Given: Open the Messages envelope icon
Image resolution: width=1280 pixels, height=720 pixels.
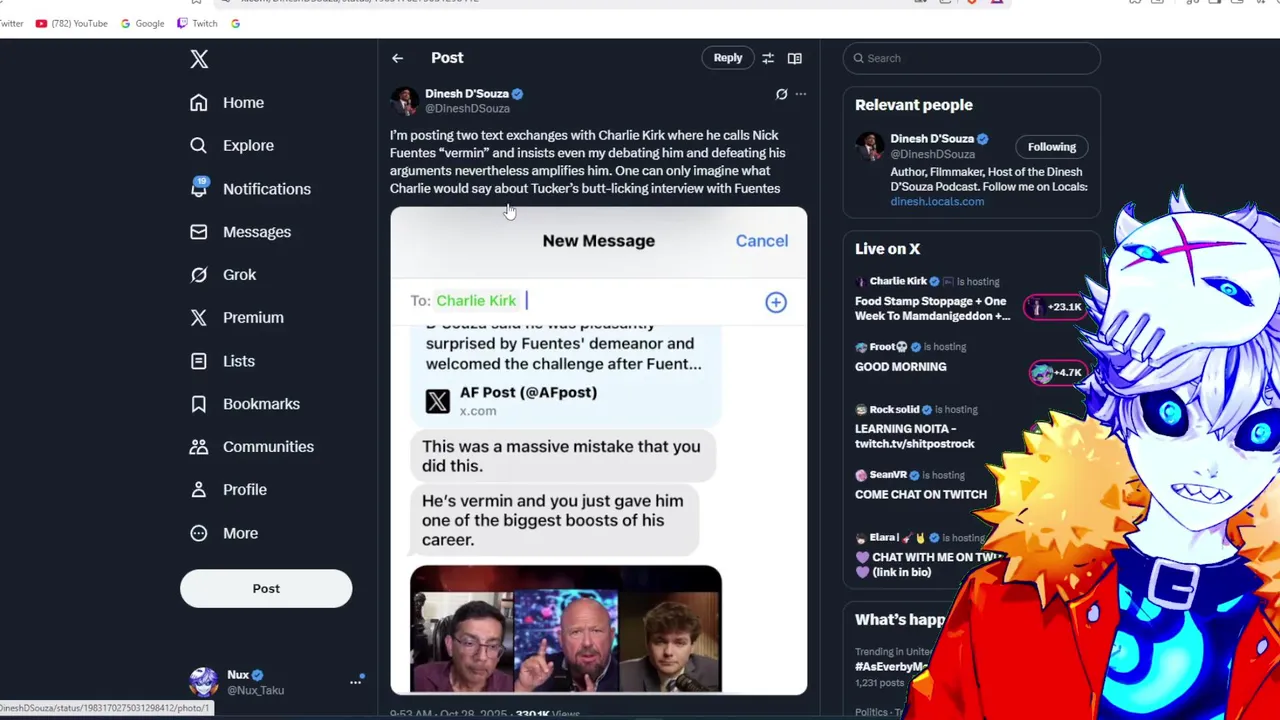Looking at the screenshot, I should (199, 232).
